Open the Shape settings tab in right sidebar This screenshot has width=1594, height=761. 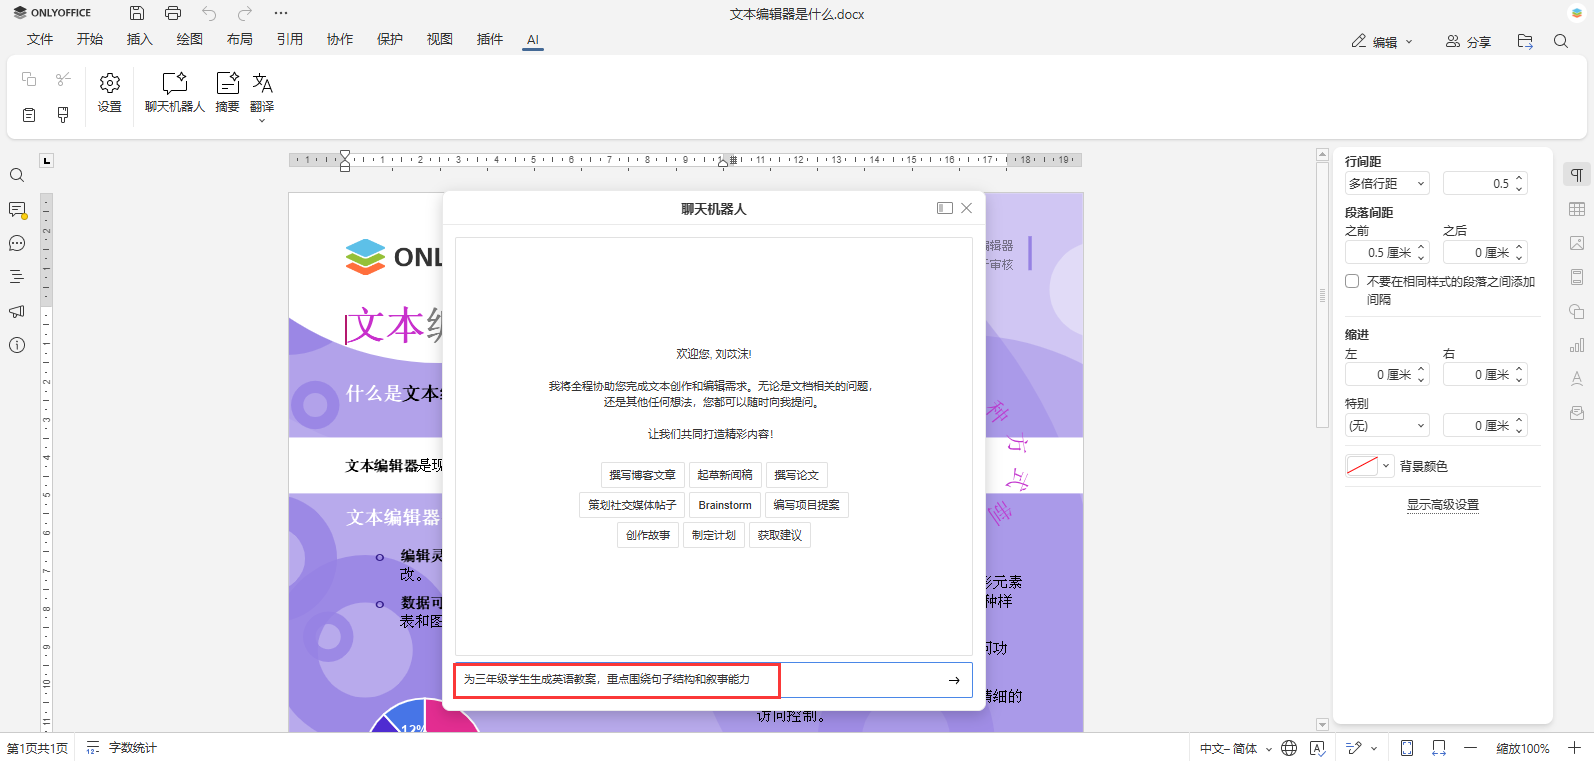(x=1577, y=311)
